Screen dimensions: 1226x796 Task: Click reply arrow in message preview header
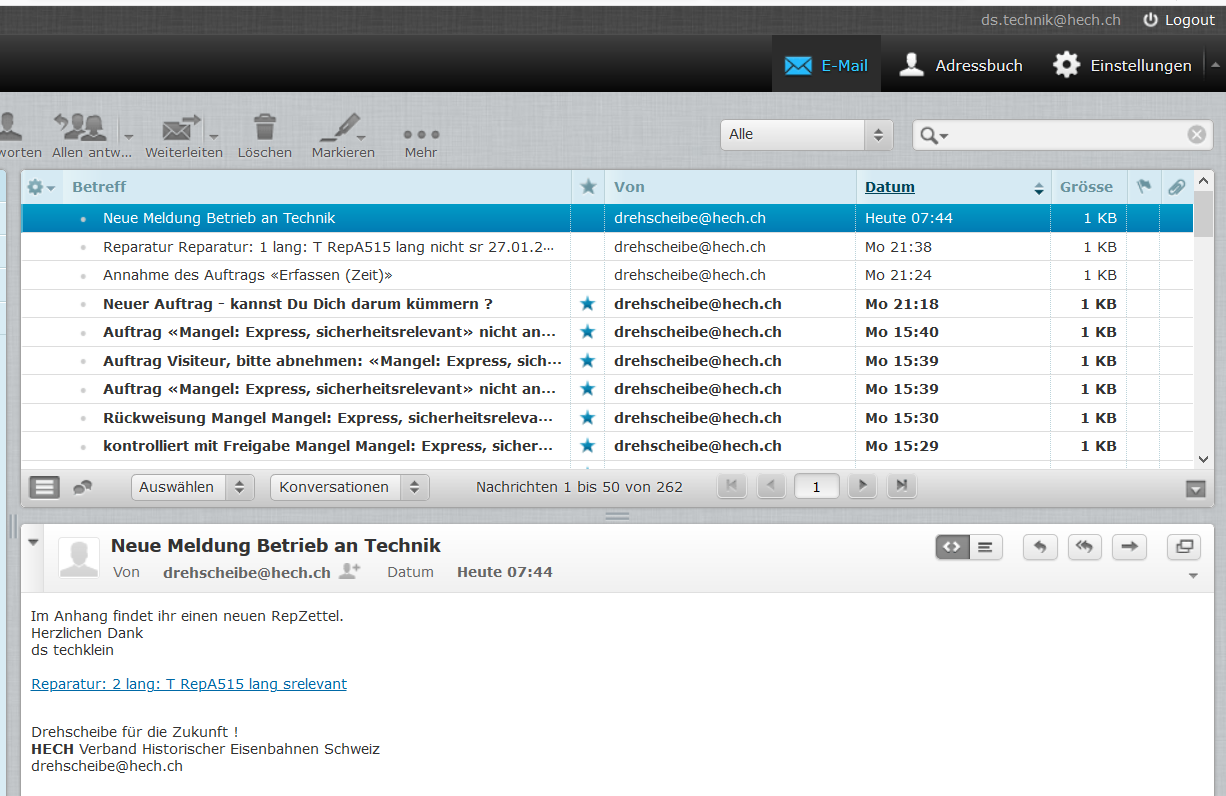pos(1040,547)
